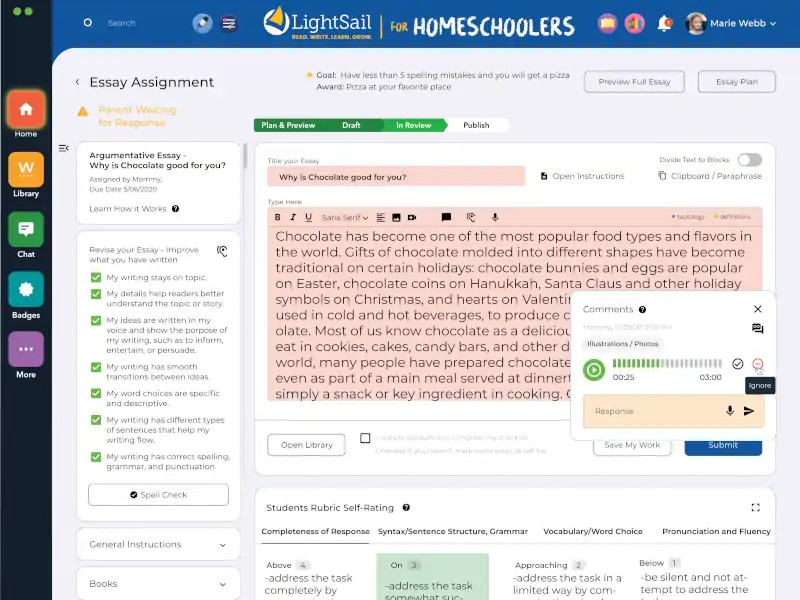Click Preview Full Essay
The image size is (800, 600).
point(633,81)
